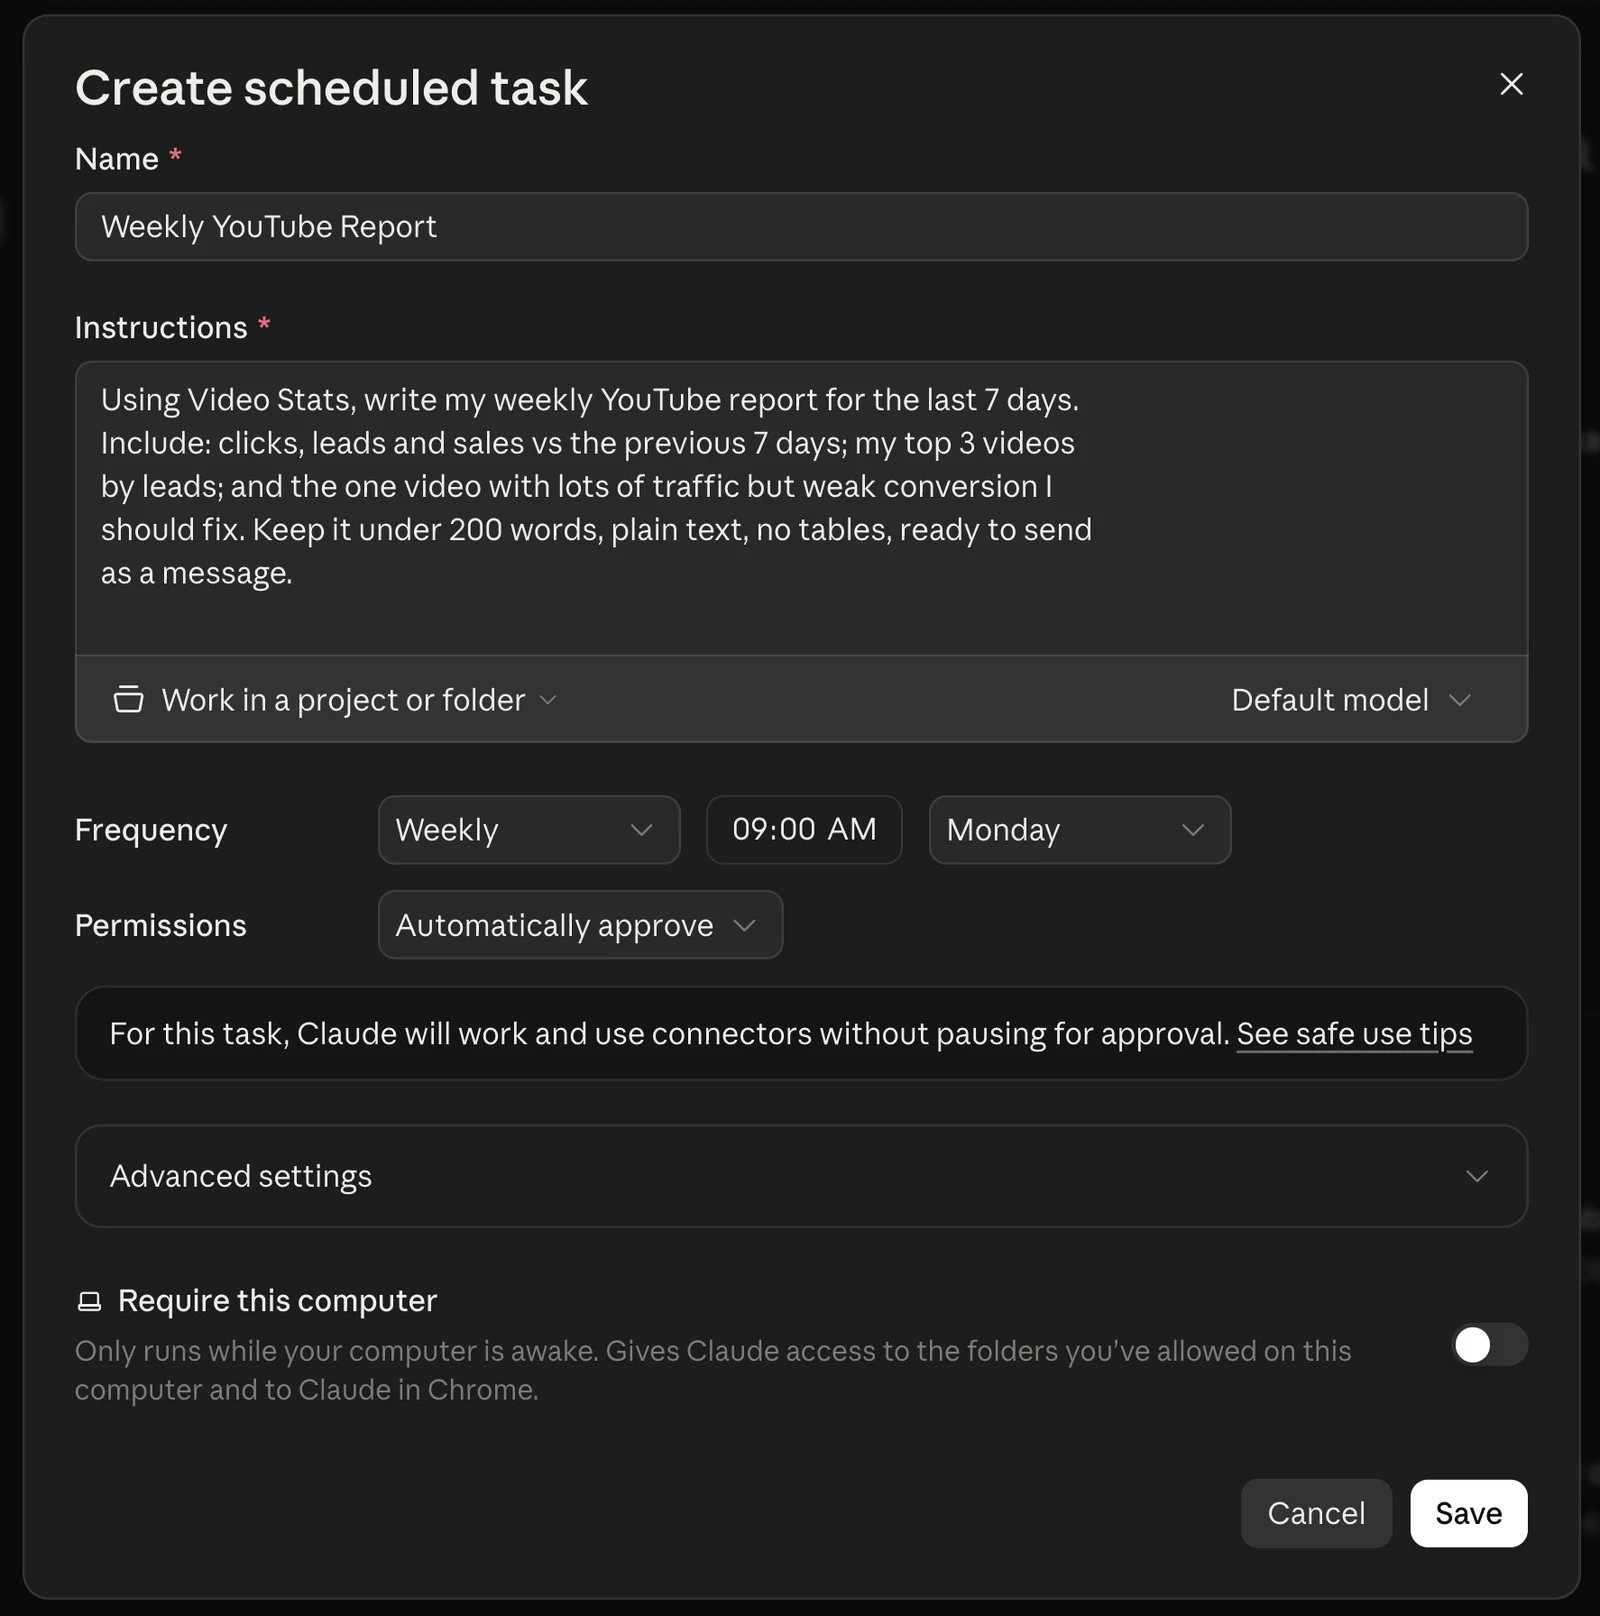Expand the Advanced settings section

[801, 1176]
